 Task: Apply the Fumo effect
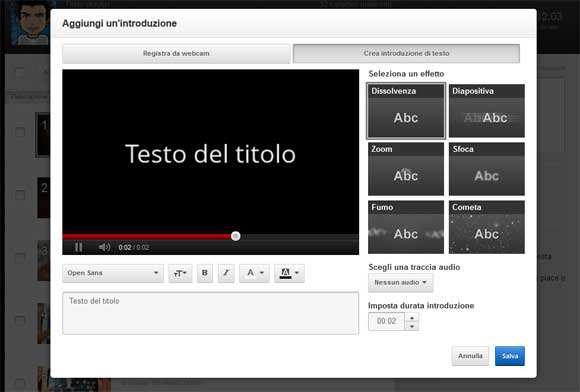pos(406,227)
